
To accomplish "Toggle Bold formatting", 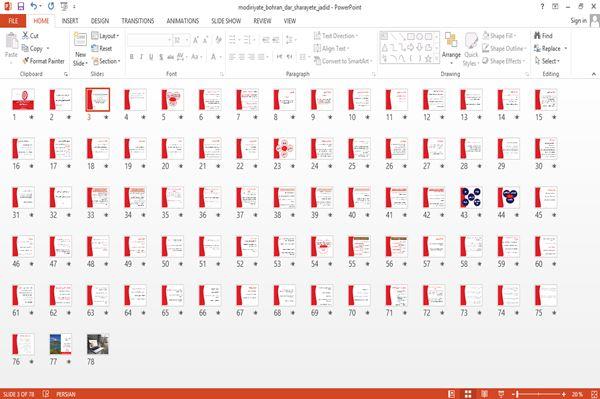I will coord(132,57).
